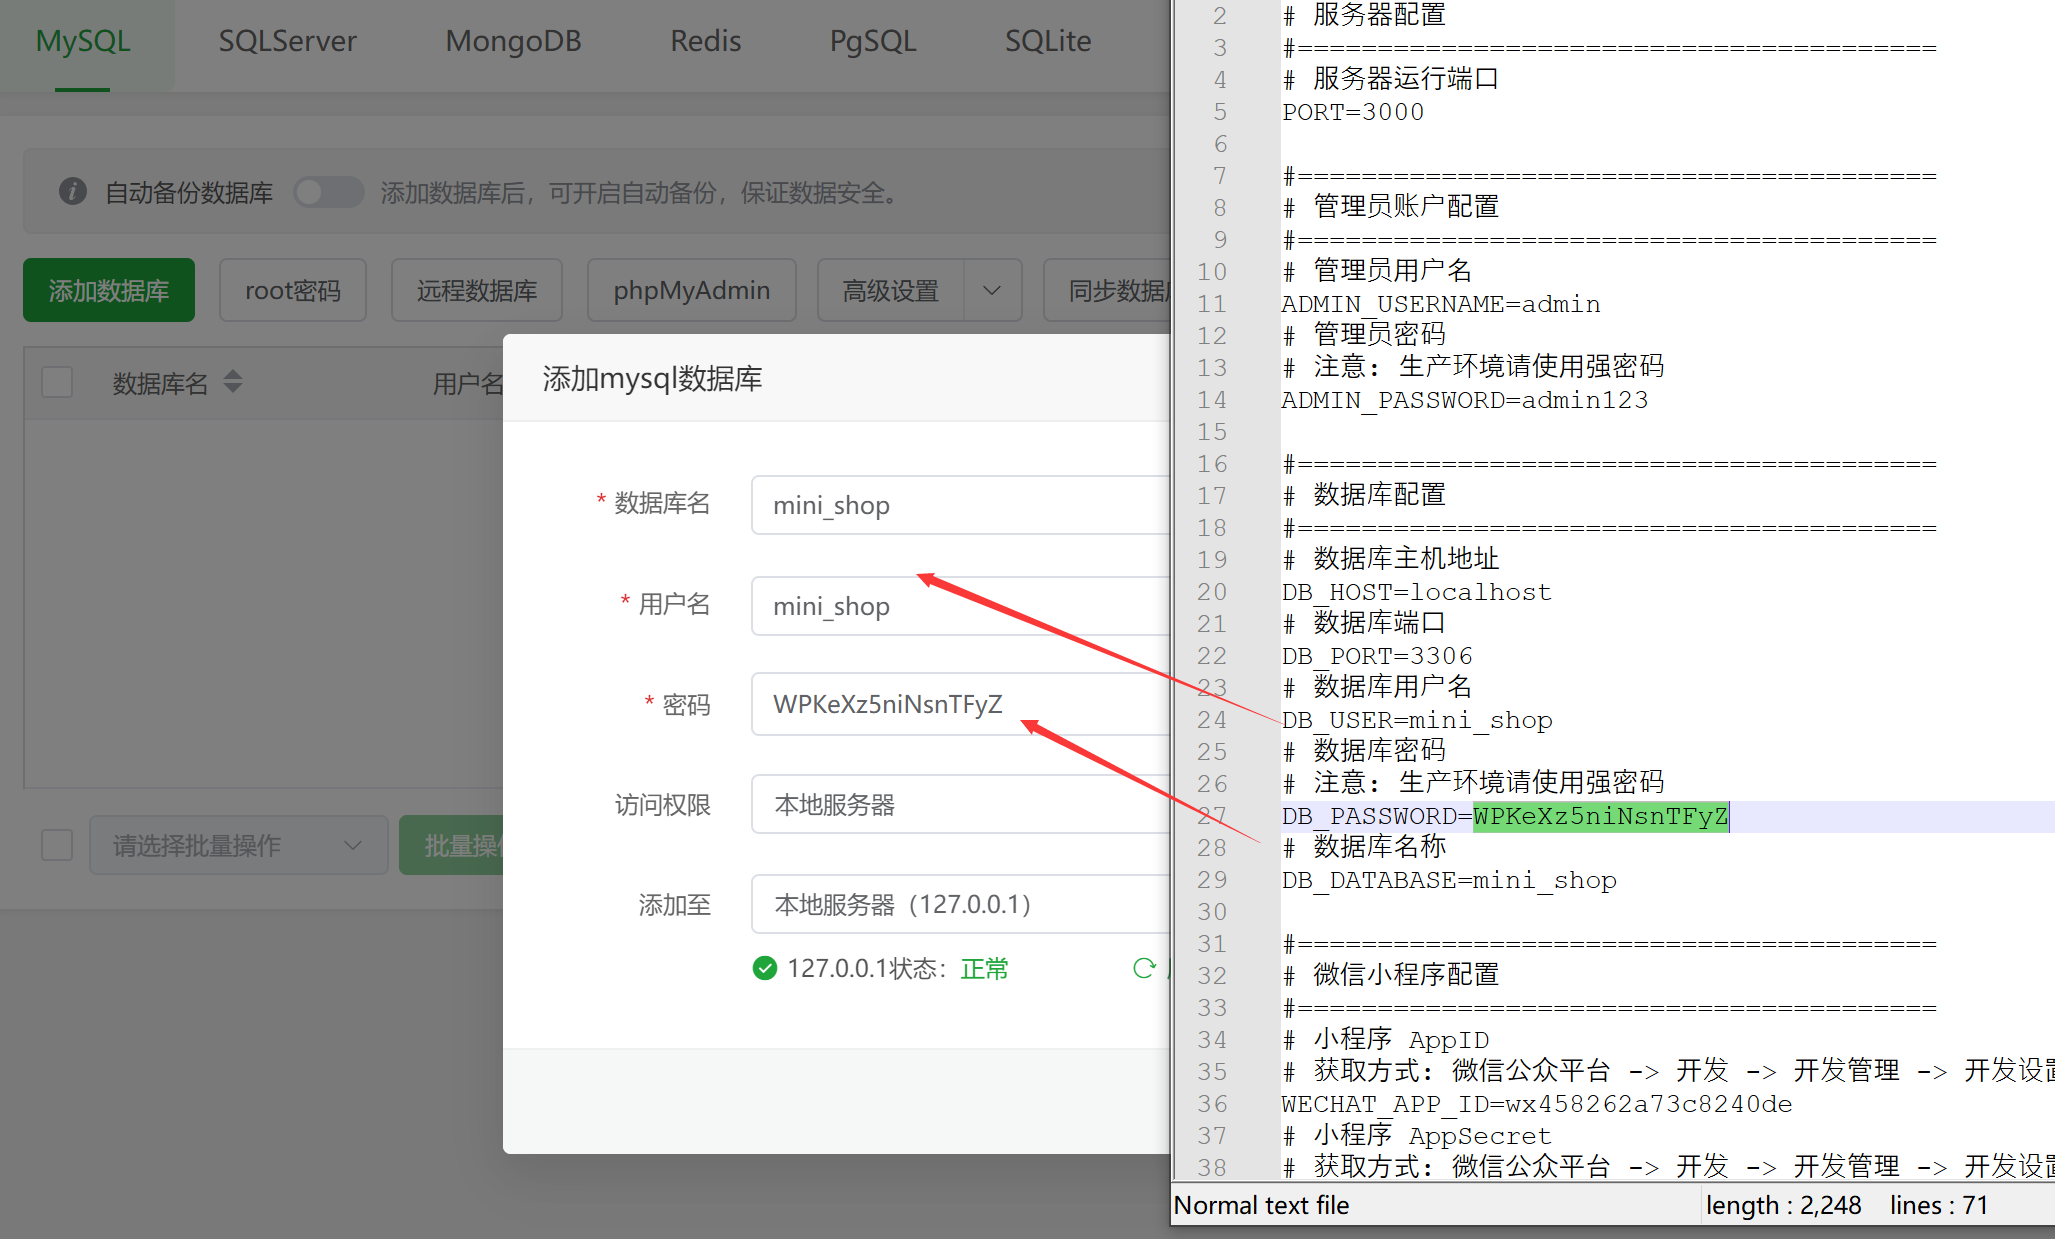Switch to the PgSQL tab
This screenshot has height=1239, width=2055.
(x=872, y=41)
